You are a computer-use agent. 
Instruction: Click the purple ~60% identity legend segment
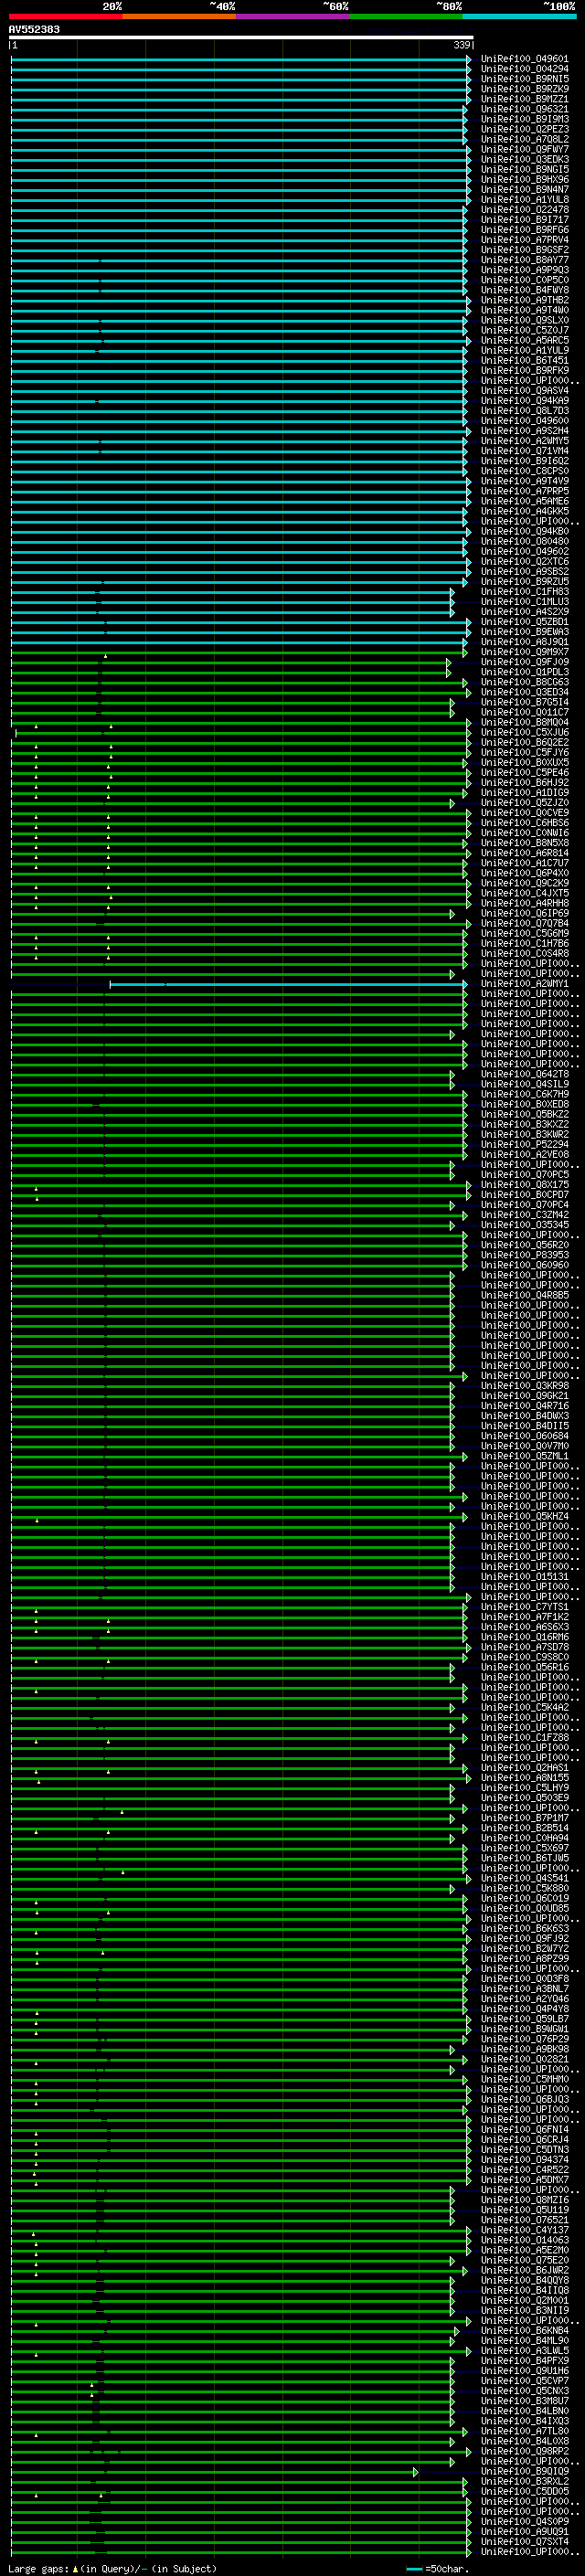(292, 16)
